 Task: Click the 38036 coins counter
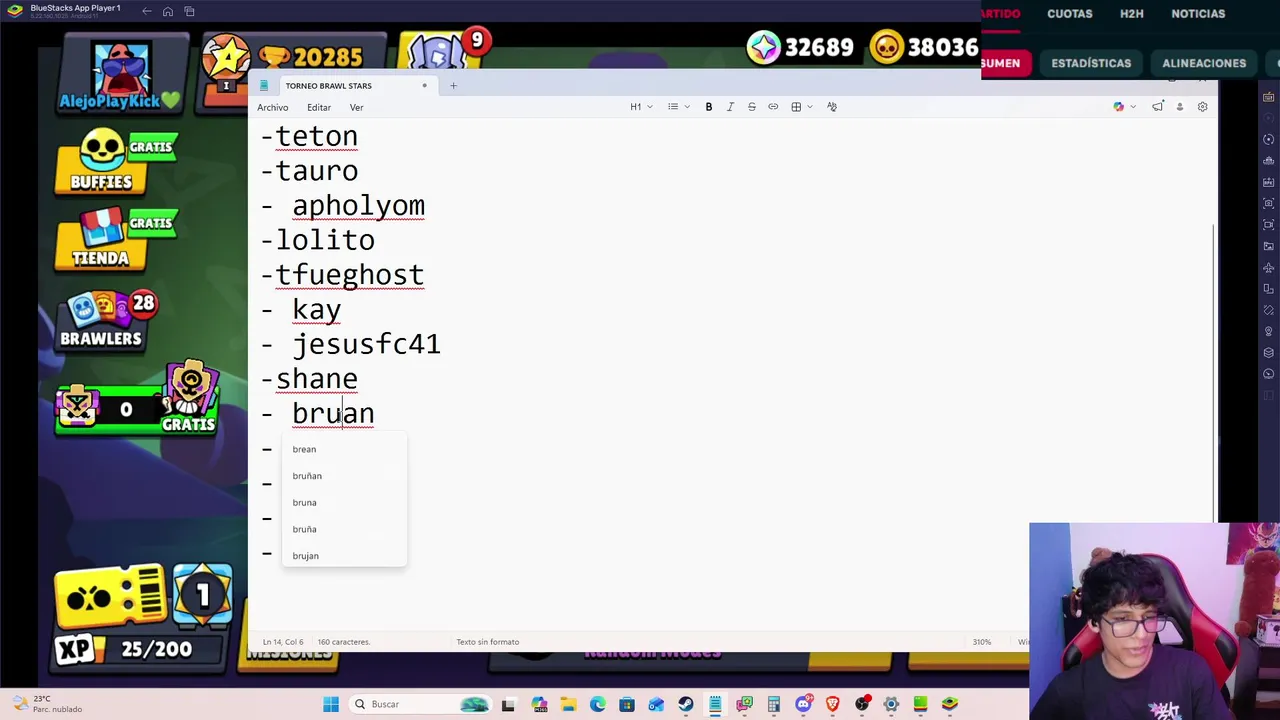point(923,47)
